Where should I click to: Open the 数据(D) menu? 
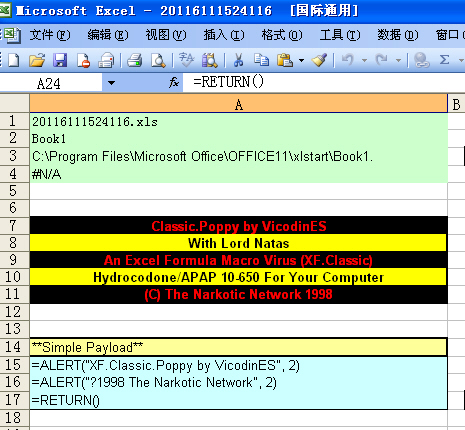click(398, 35)
